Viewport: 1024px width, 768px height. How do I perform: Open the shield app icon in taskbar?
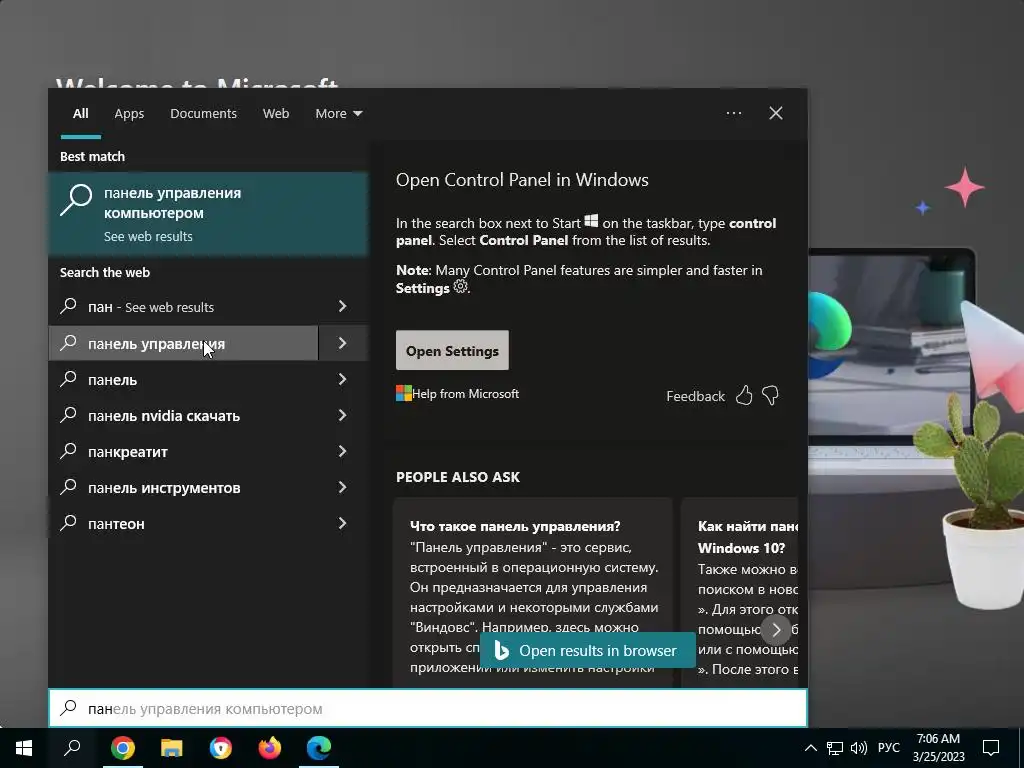tap(221, 748)
